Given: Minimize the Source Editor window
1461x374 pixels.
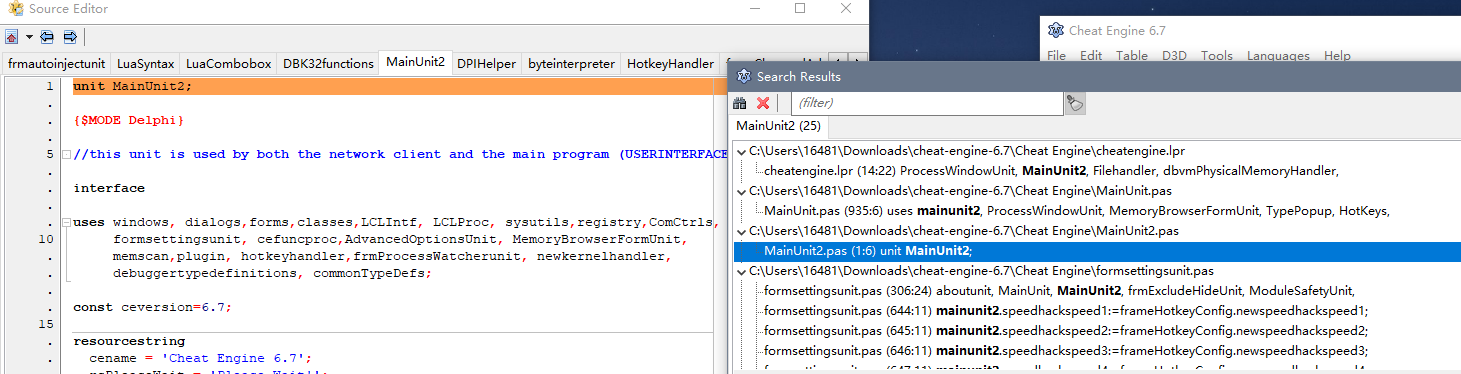Looking at the screenshot, I should (x=754, y=8).
